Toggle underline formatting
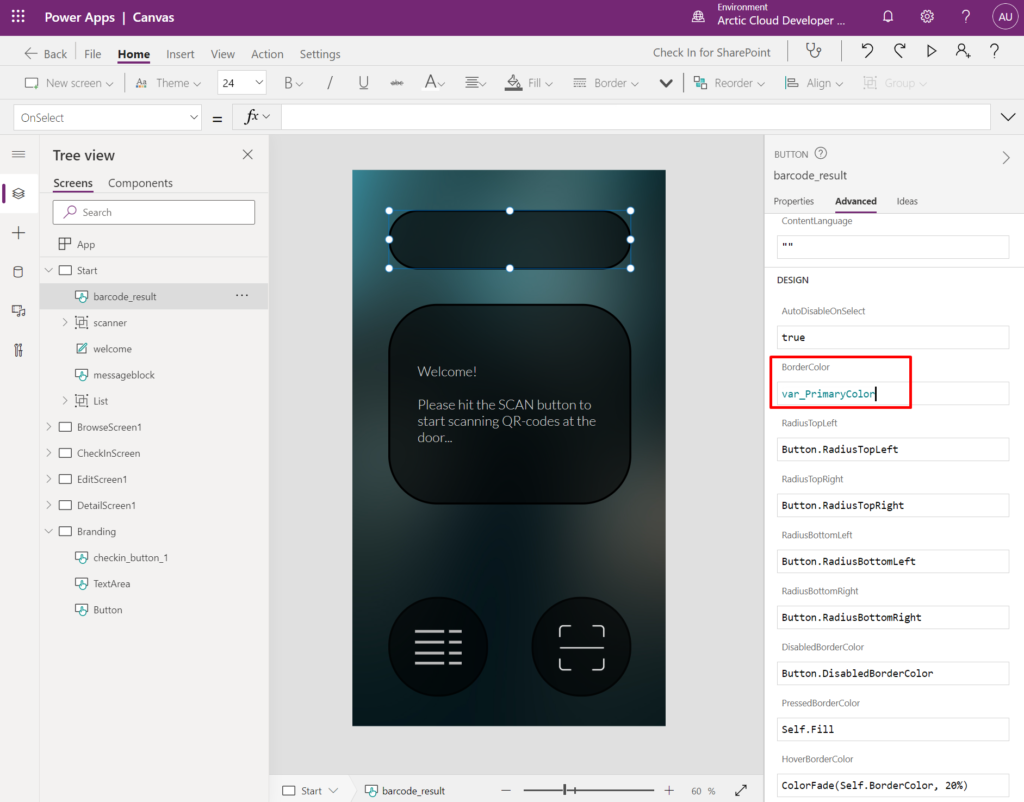The width and height of the screenshot is (1024, 802). (364, 83)
